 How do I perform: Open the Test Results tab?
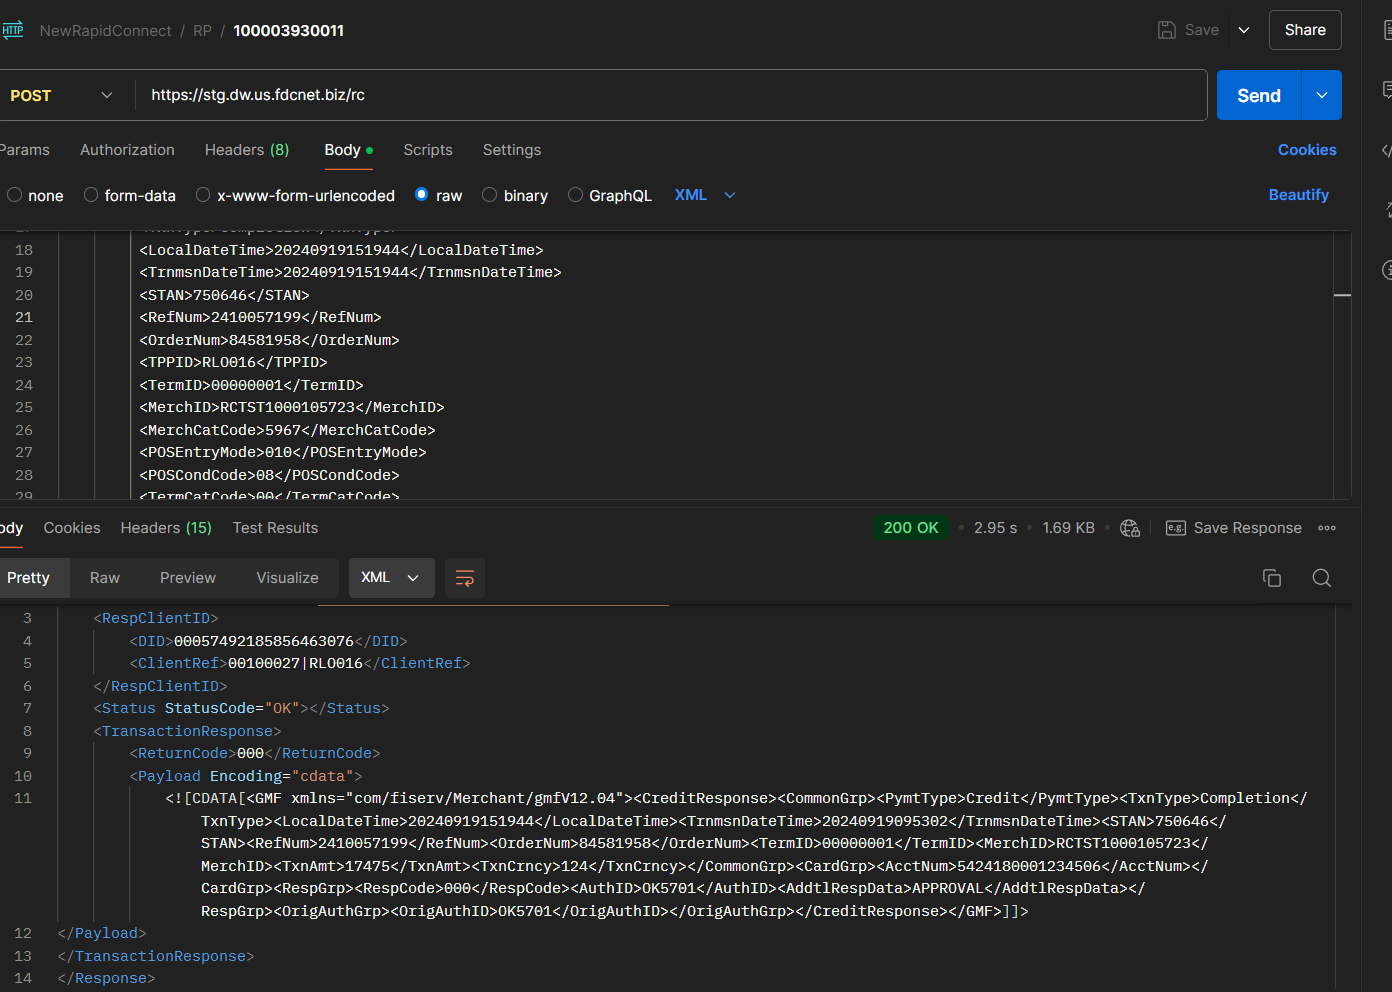[276, 528]
